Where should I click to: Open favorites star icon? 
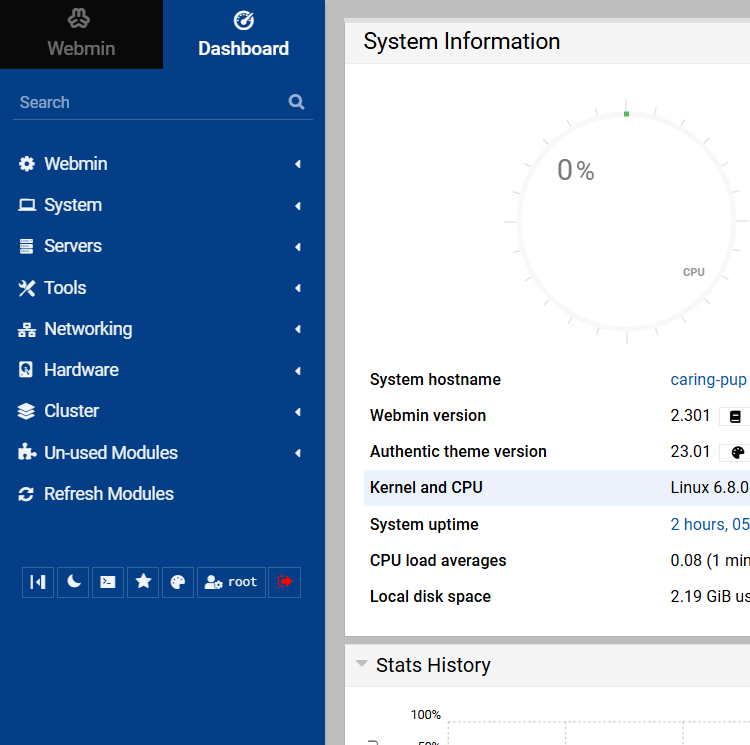coord(143,582)
